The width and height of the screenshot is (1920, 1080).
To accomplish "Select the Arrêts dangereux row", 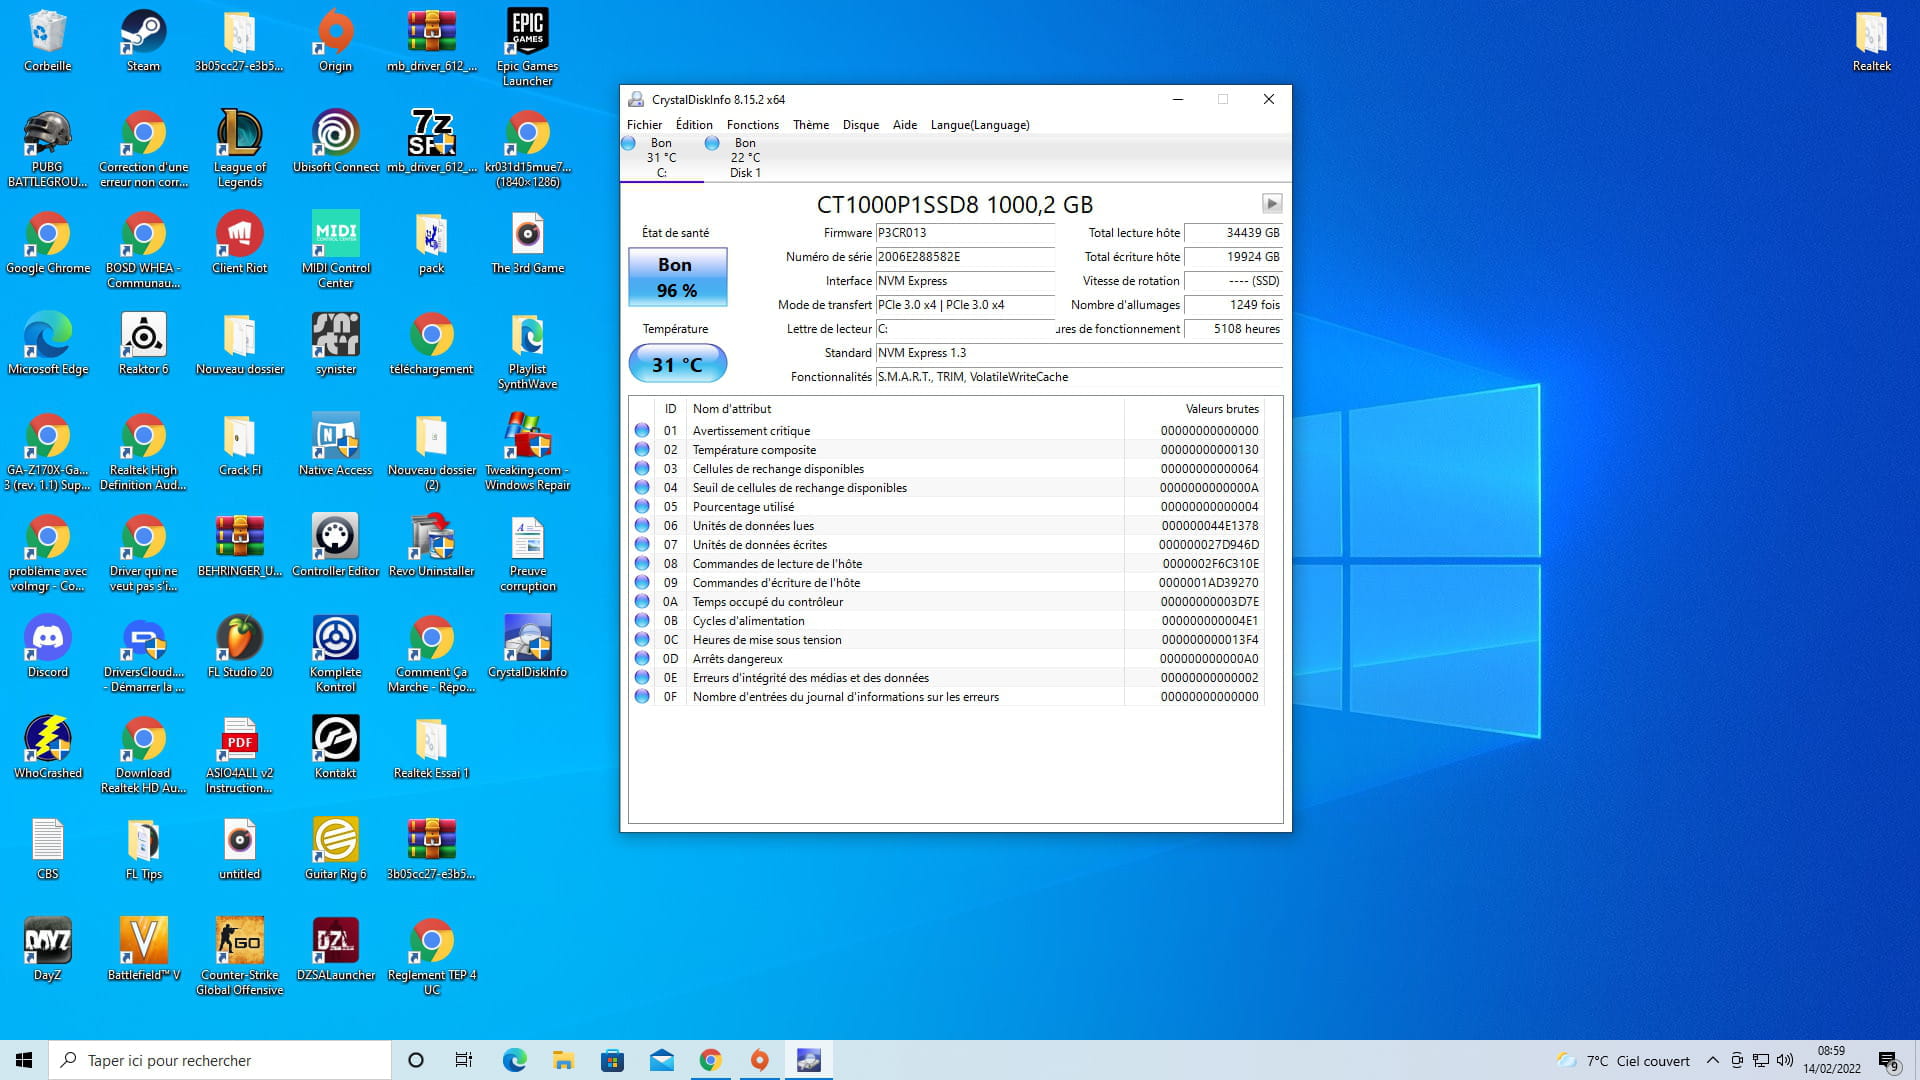I will click(947, 659).
